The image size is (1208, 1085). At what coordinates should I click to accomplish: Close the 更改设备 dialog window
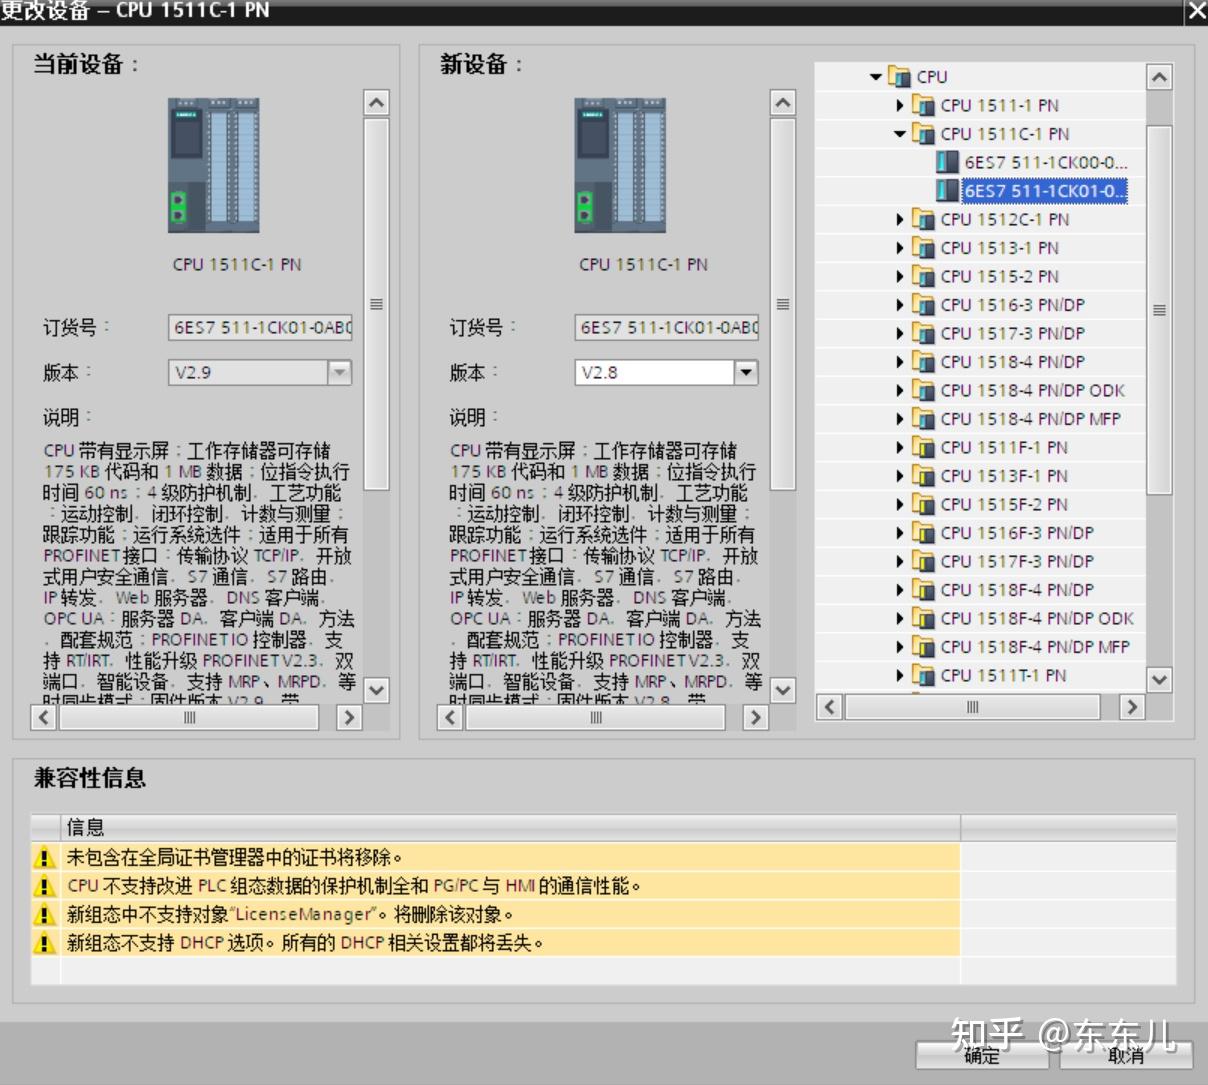(1196, 11)
